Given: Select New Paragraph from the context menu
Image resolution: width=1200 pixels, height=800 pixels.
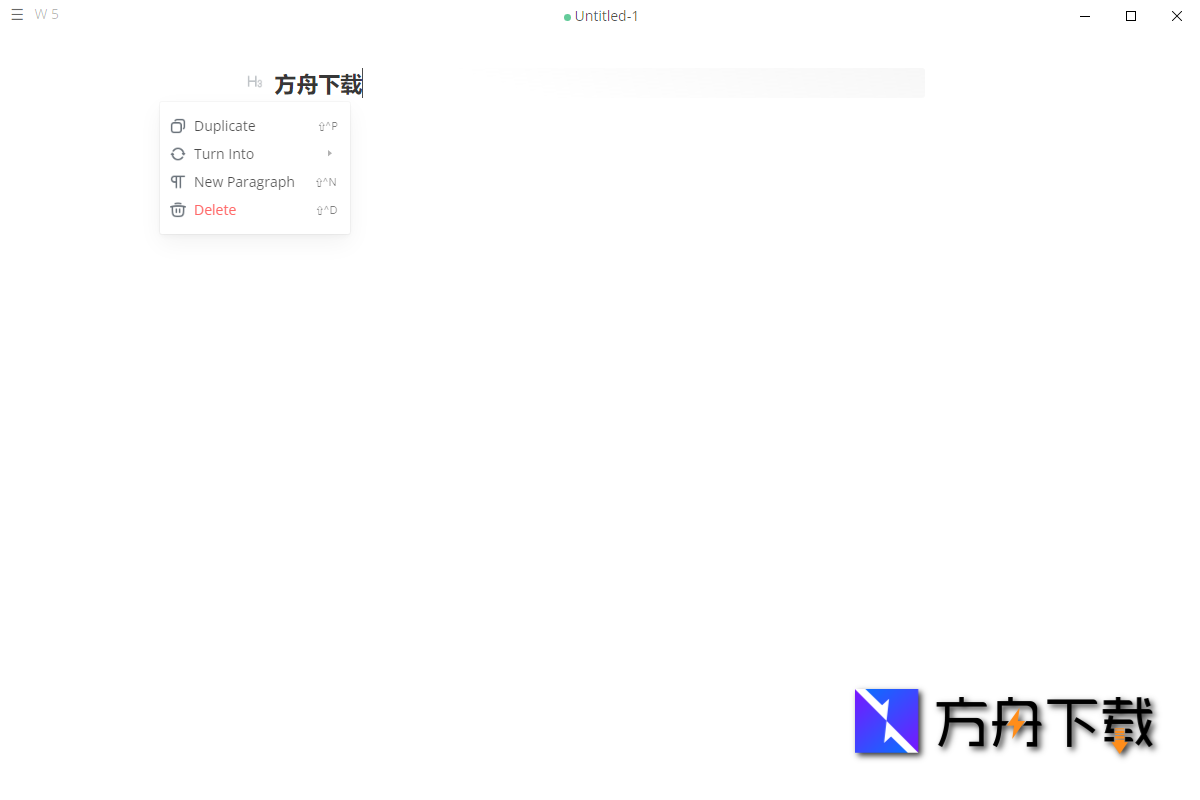Looking at the screenshot, I should pyautogui.click(x=243, y=181).
